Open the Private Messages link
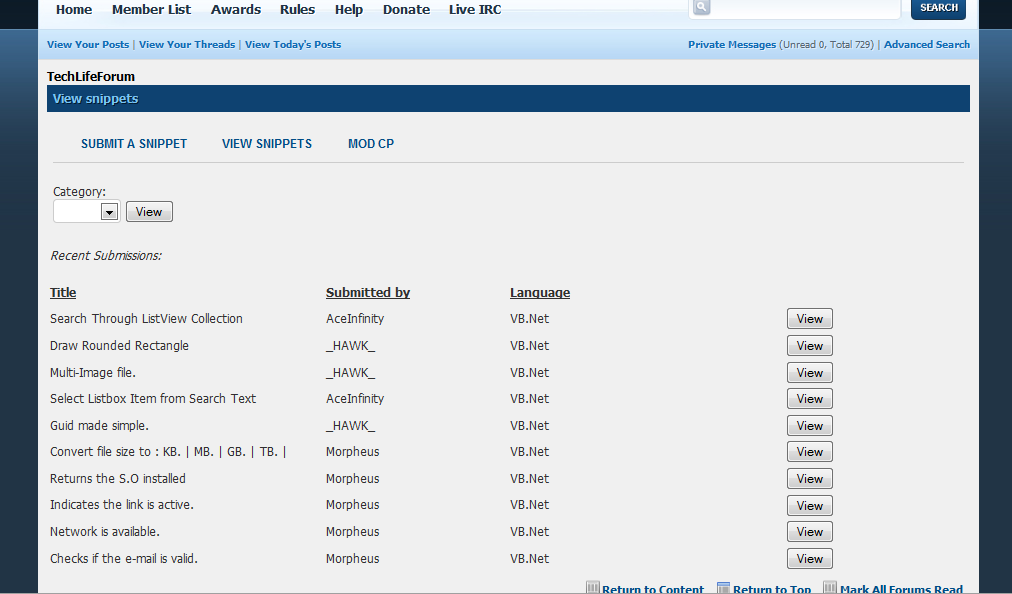 click(731, 45)
